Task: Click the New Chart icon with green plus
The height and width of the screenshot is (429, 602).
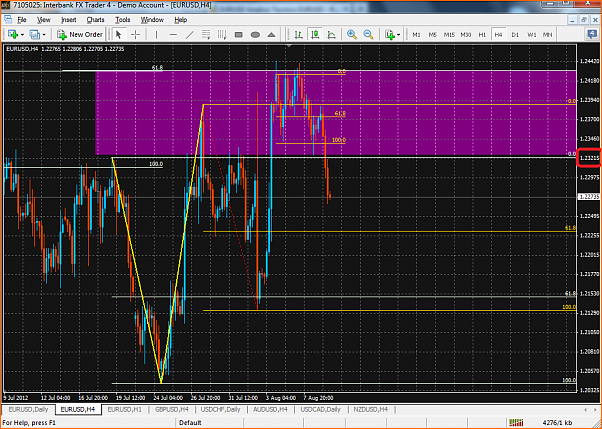Action: pyautogui.click(x=12, y=35)
